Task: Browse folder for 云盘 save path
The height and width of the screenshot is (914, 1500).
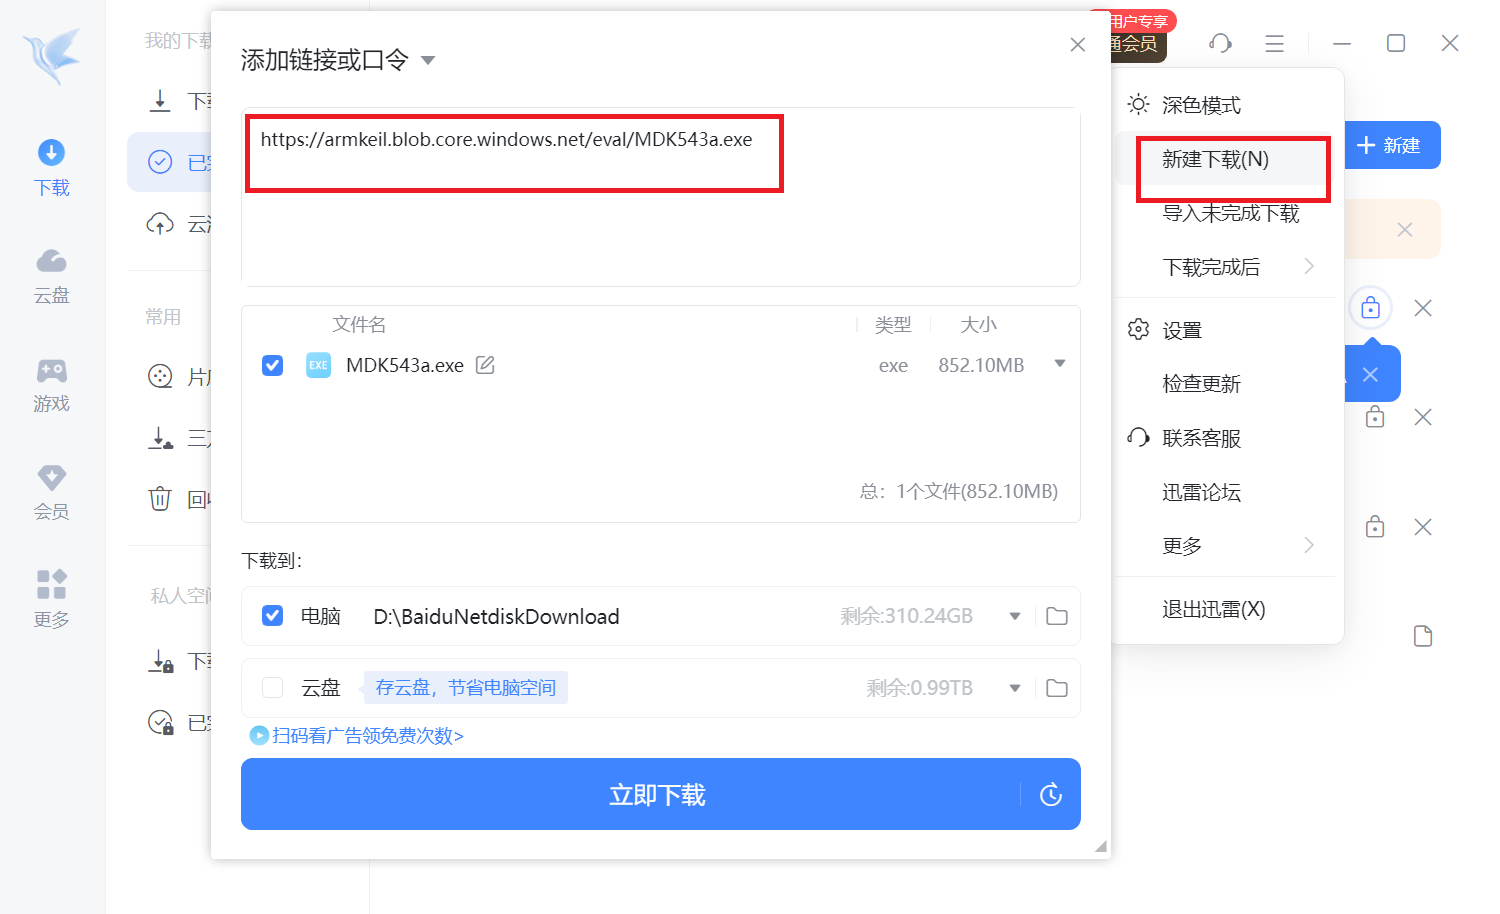Action: (1057, 688)
